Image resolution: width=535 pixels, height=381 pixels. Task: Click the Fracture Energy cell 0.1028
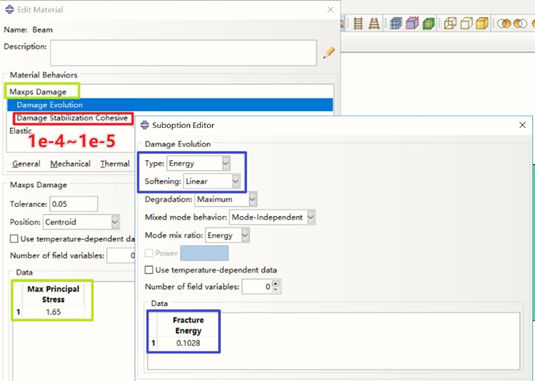(x=188, y=343)
